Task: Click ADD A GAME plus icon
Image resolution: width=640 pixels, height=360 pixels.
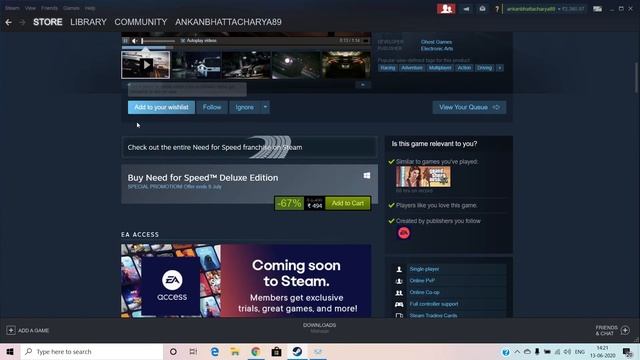Action: 11,330
